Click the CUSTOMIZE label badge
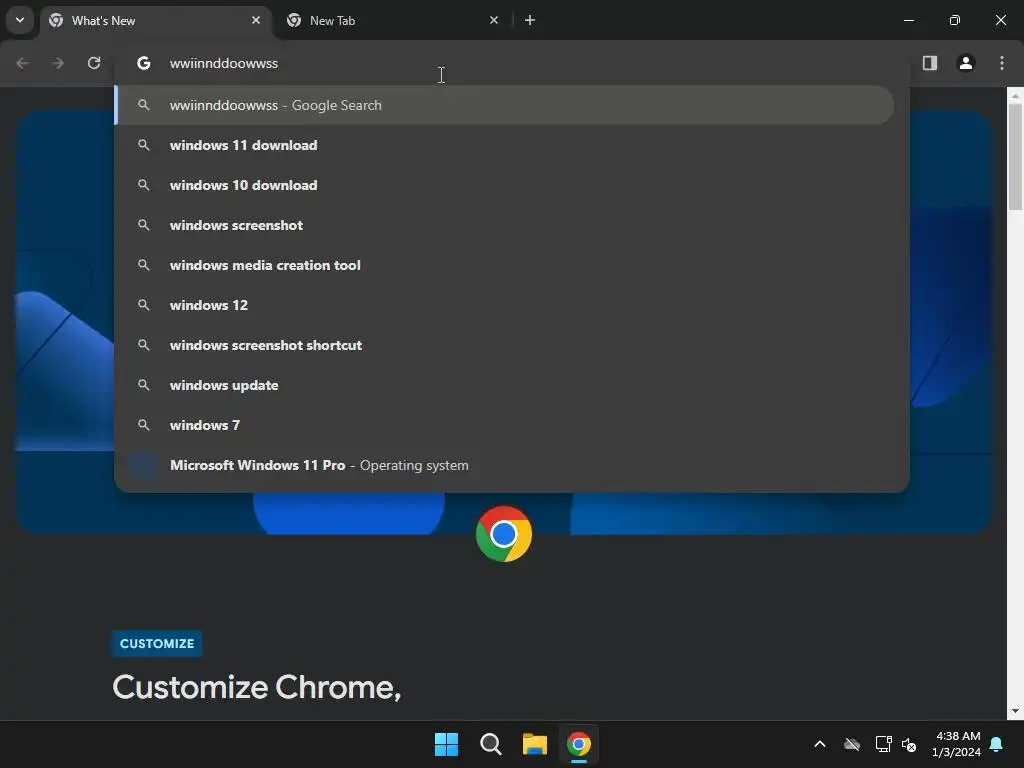Screen dimensions: 1024x768 click(x=157, y=643)
